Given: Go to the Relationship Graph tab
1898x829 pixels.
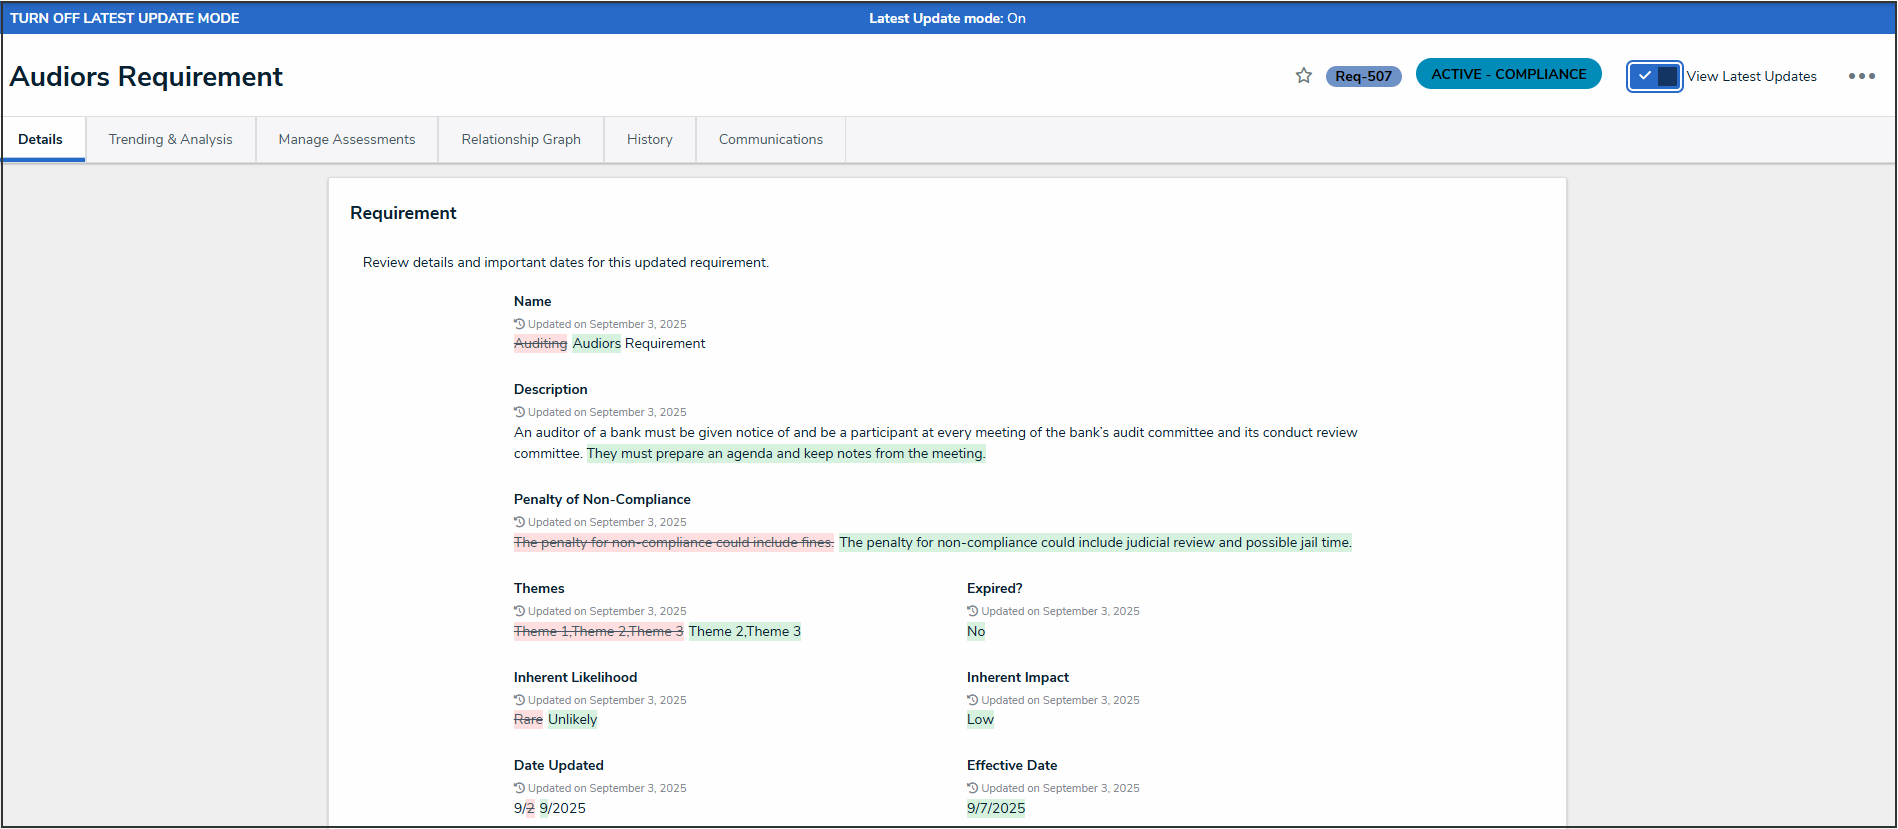Looking at the screenshot, I should 521,139.
